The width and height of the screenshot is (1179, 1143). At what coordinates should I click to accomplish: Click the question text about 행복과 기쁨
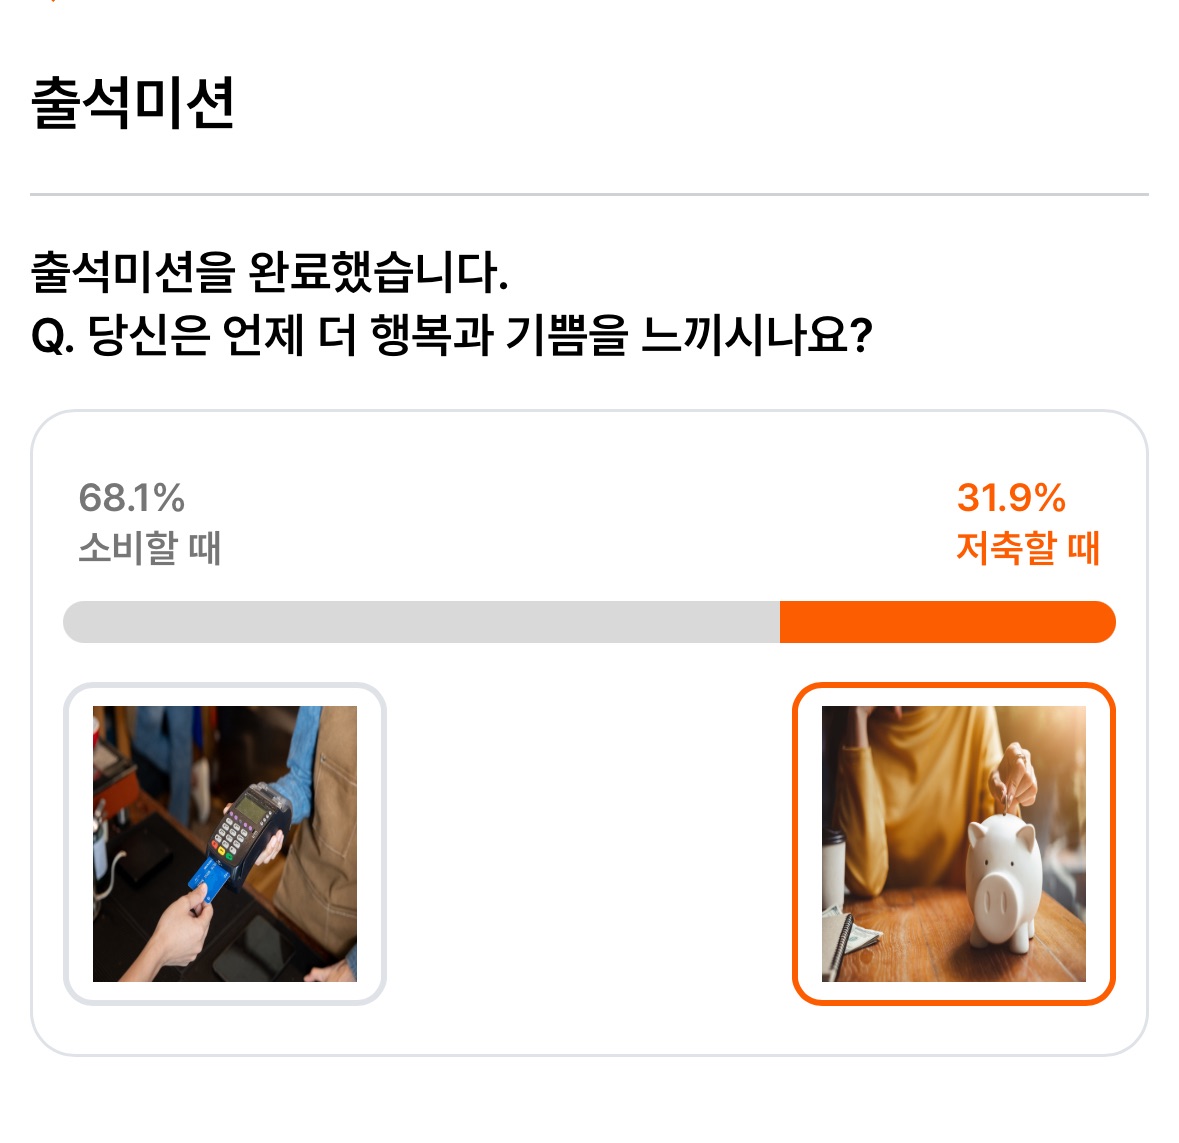[452, 335]
